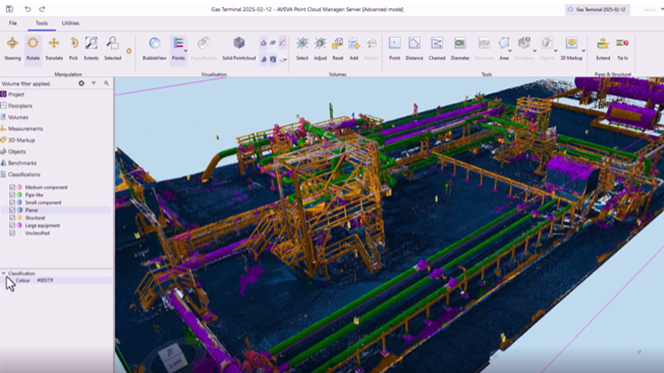Viewport: 664px width, 373px height.
Task: Click the Gas Terminal 2025-02-12 project button
Action: point(597,9)
